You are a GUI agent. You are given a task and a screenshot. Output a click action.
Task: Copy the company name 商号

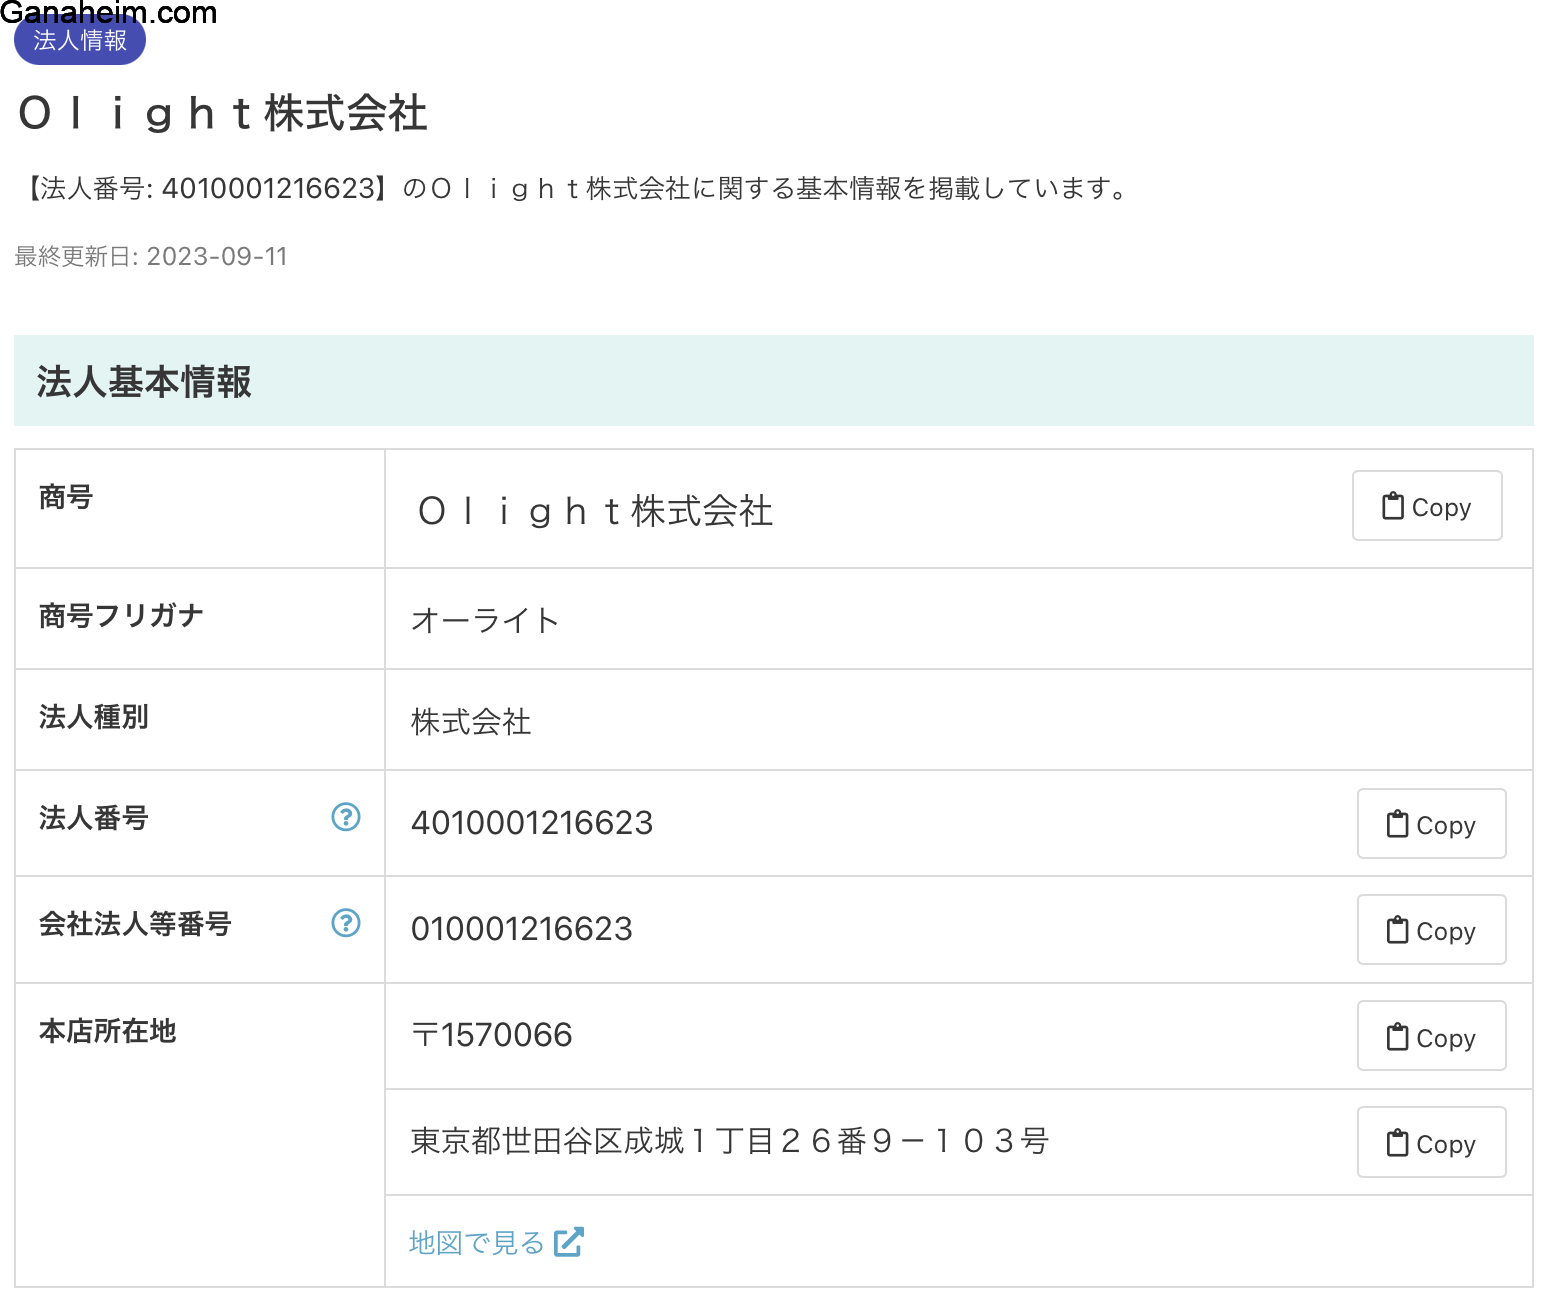(x=1426, y=506)
